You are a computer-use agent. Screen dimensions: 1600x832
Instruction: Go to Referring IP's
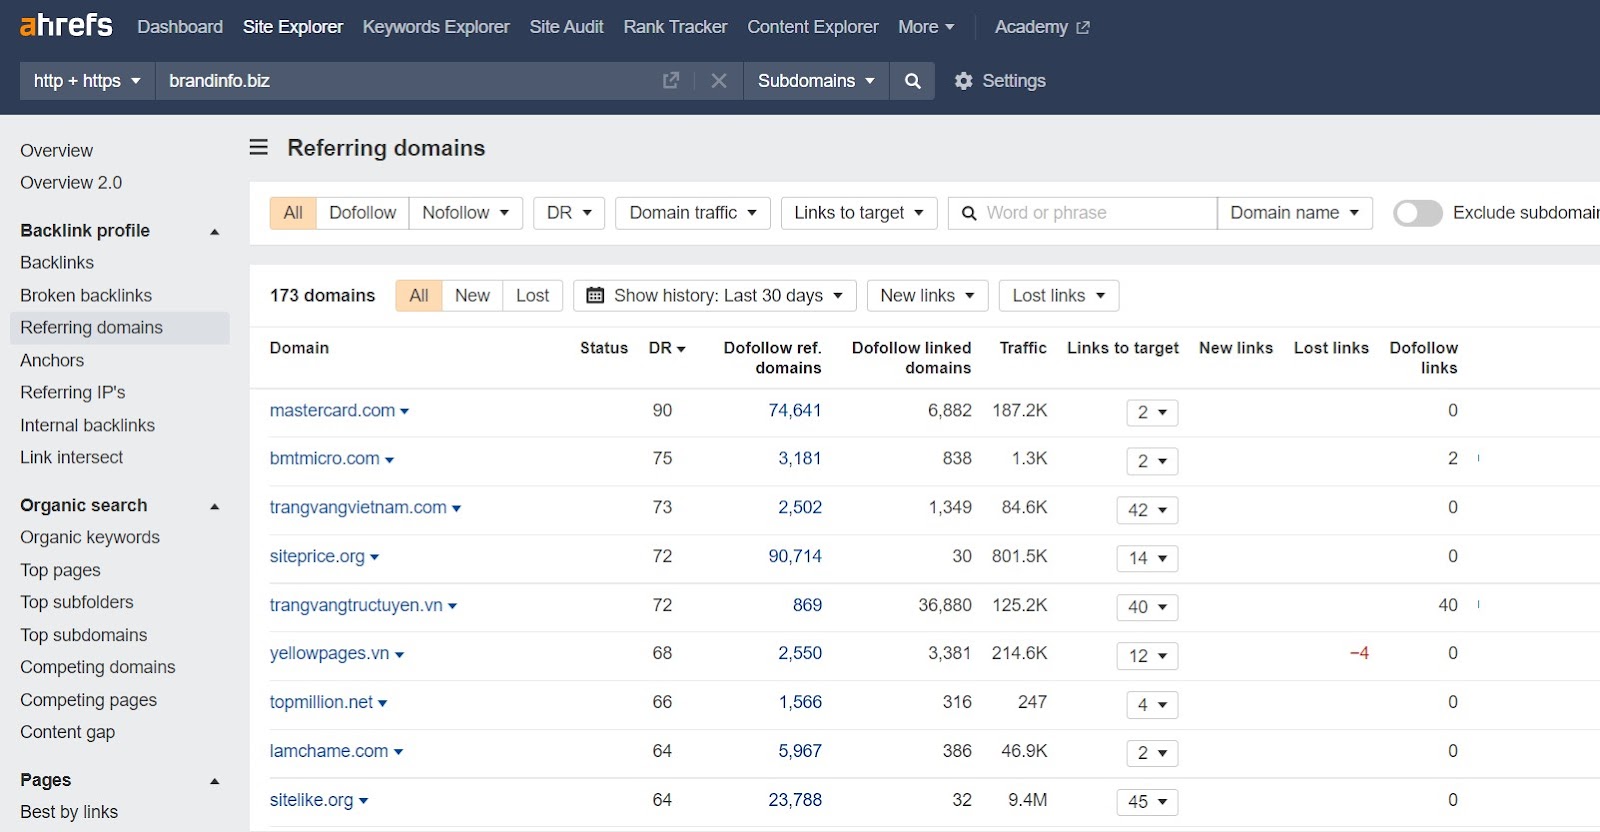click(73, 393)
